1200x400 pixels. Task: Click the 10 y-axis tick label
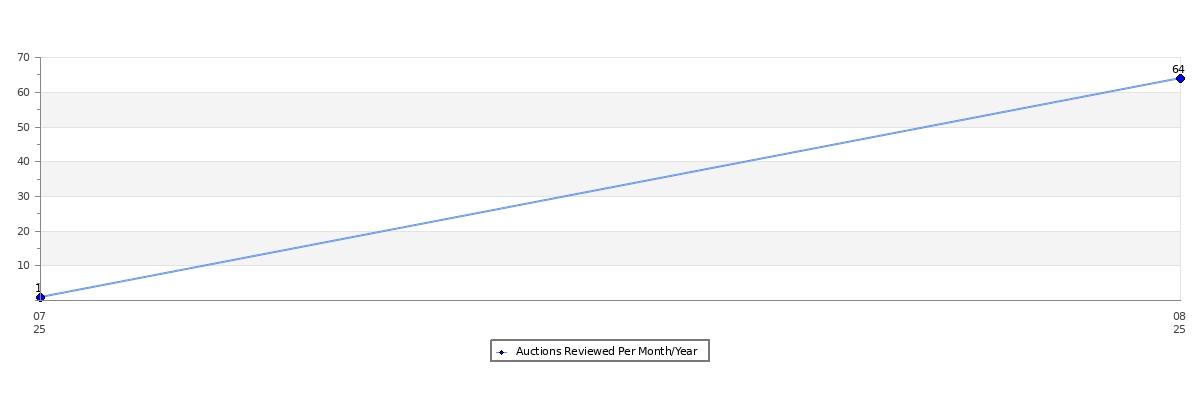pos(24,265)
